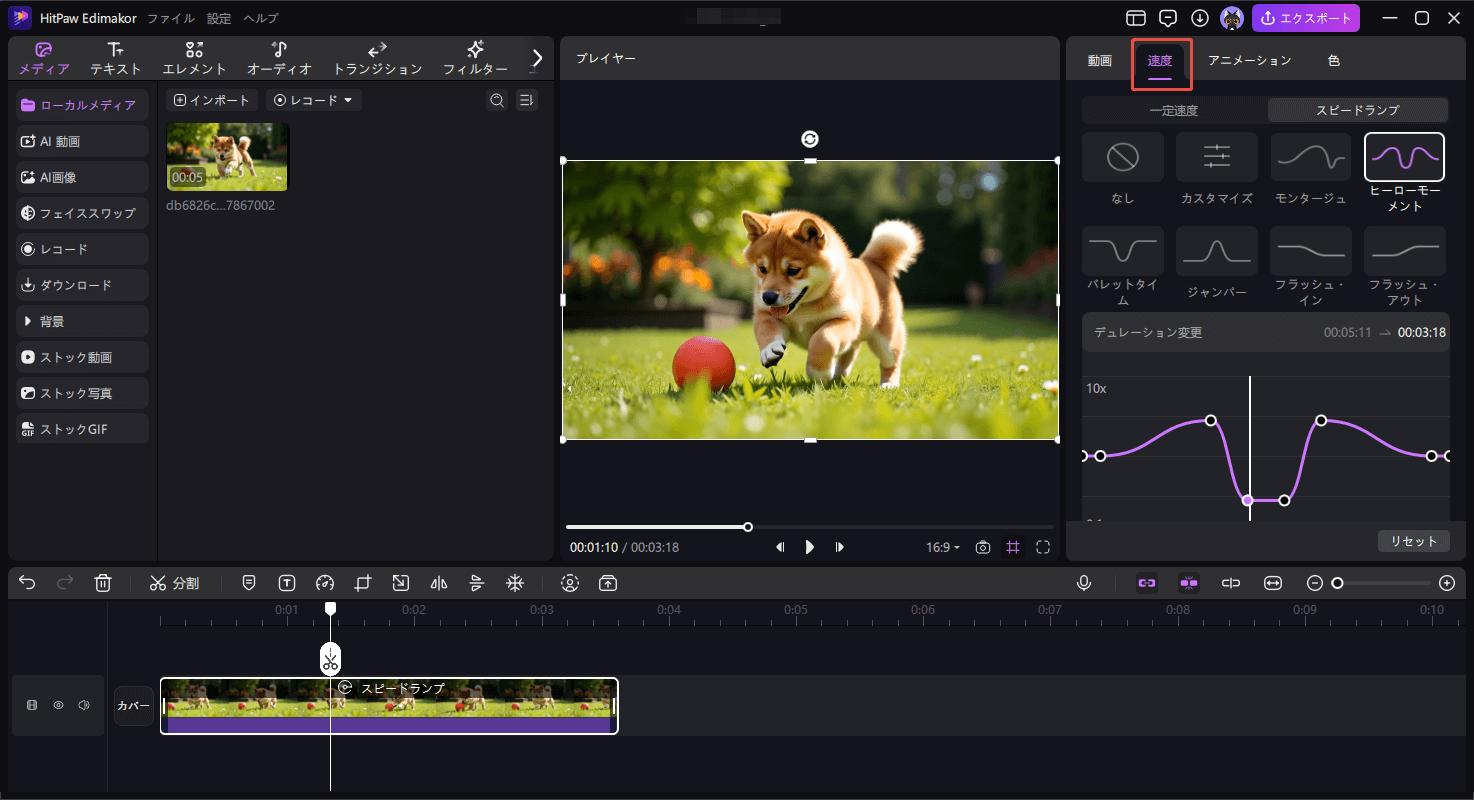Select 一定速度 speed mode

[1174, 110]
